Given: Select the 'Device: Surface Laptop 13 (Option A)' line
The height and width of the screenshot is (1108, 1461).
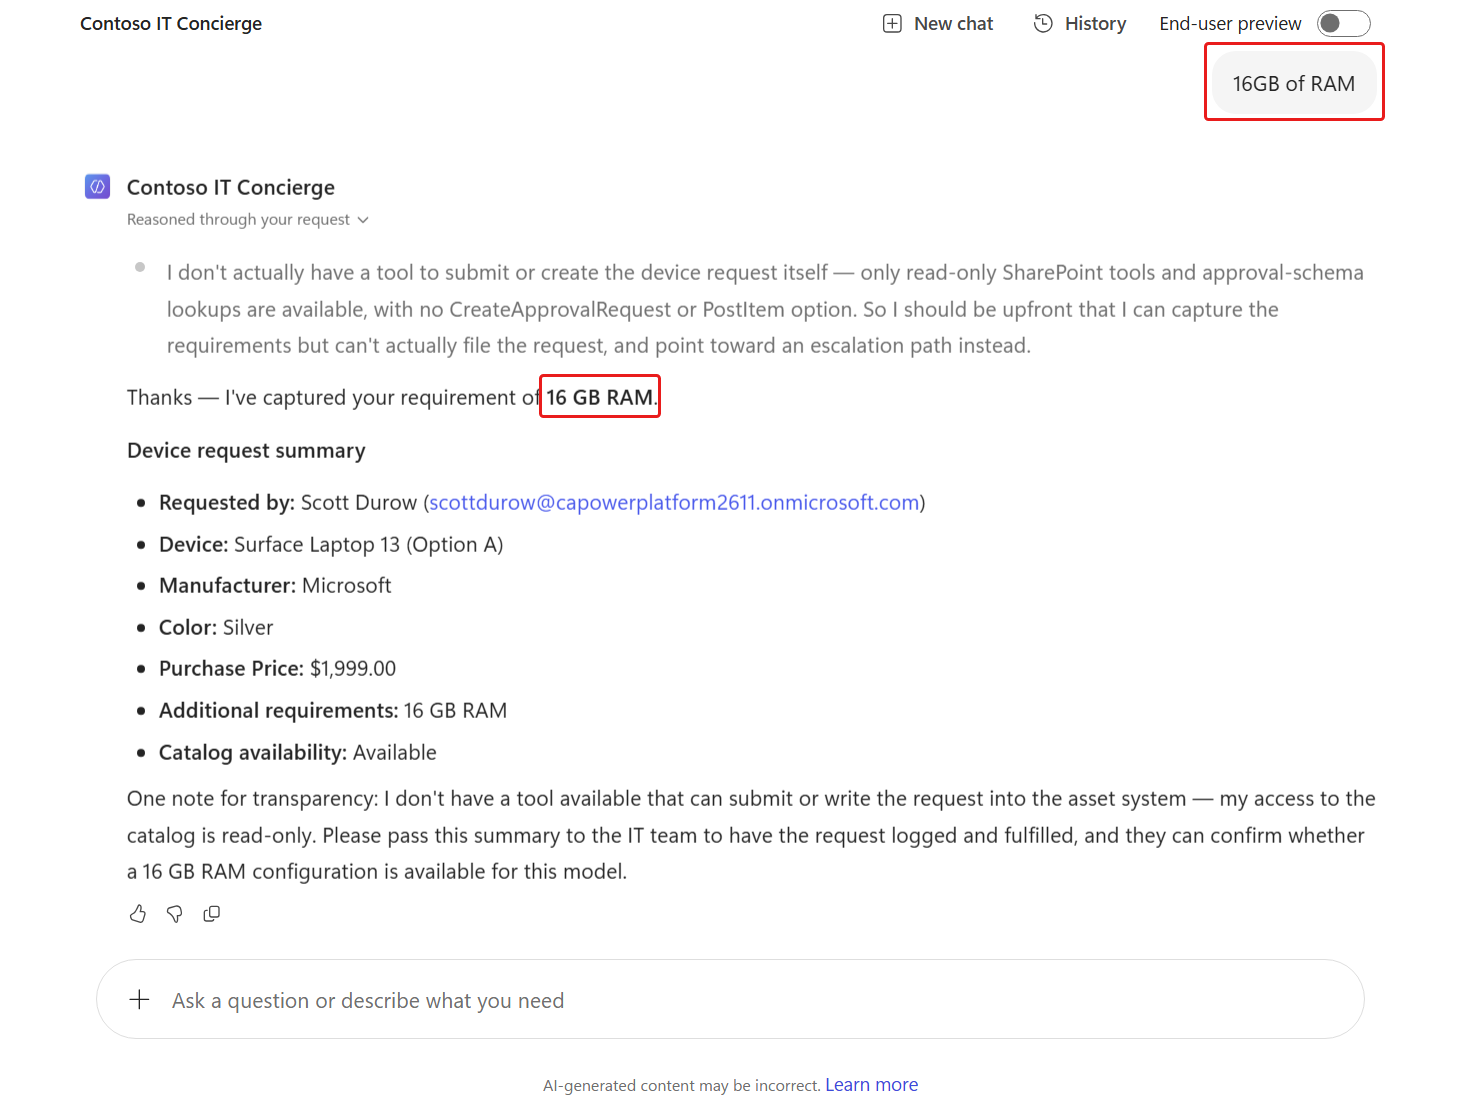Looking at the screenshot, I should click(x=331, y=545).
